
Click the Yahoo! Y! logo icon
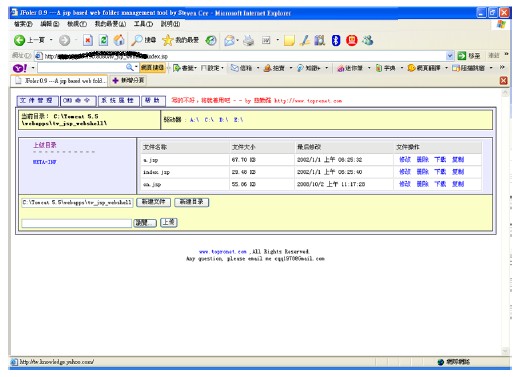point(20,68)
